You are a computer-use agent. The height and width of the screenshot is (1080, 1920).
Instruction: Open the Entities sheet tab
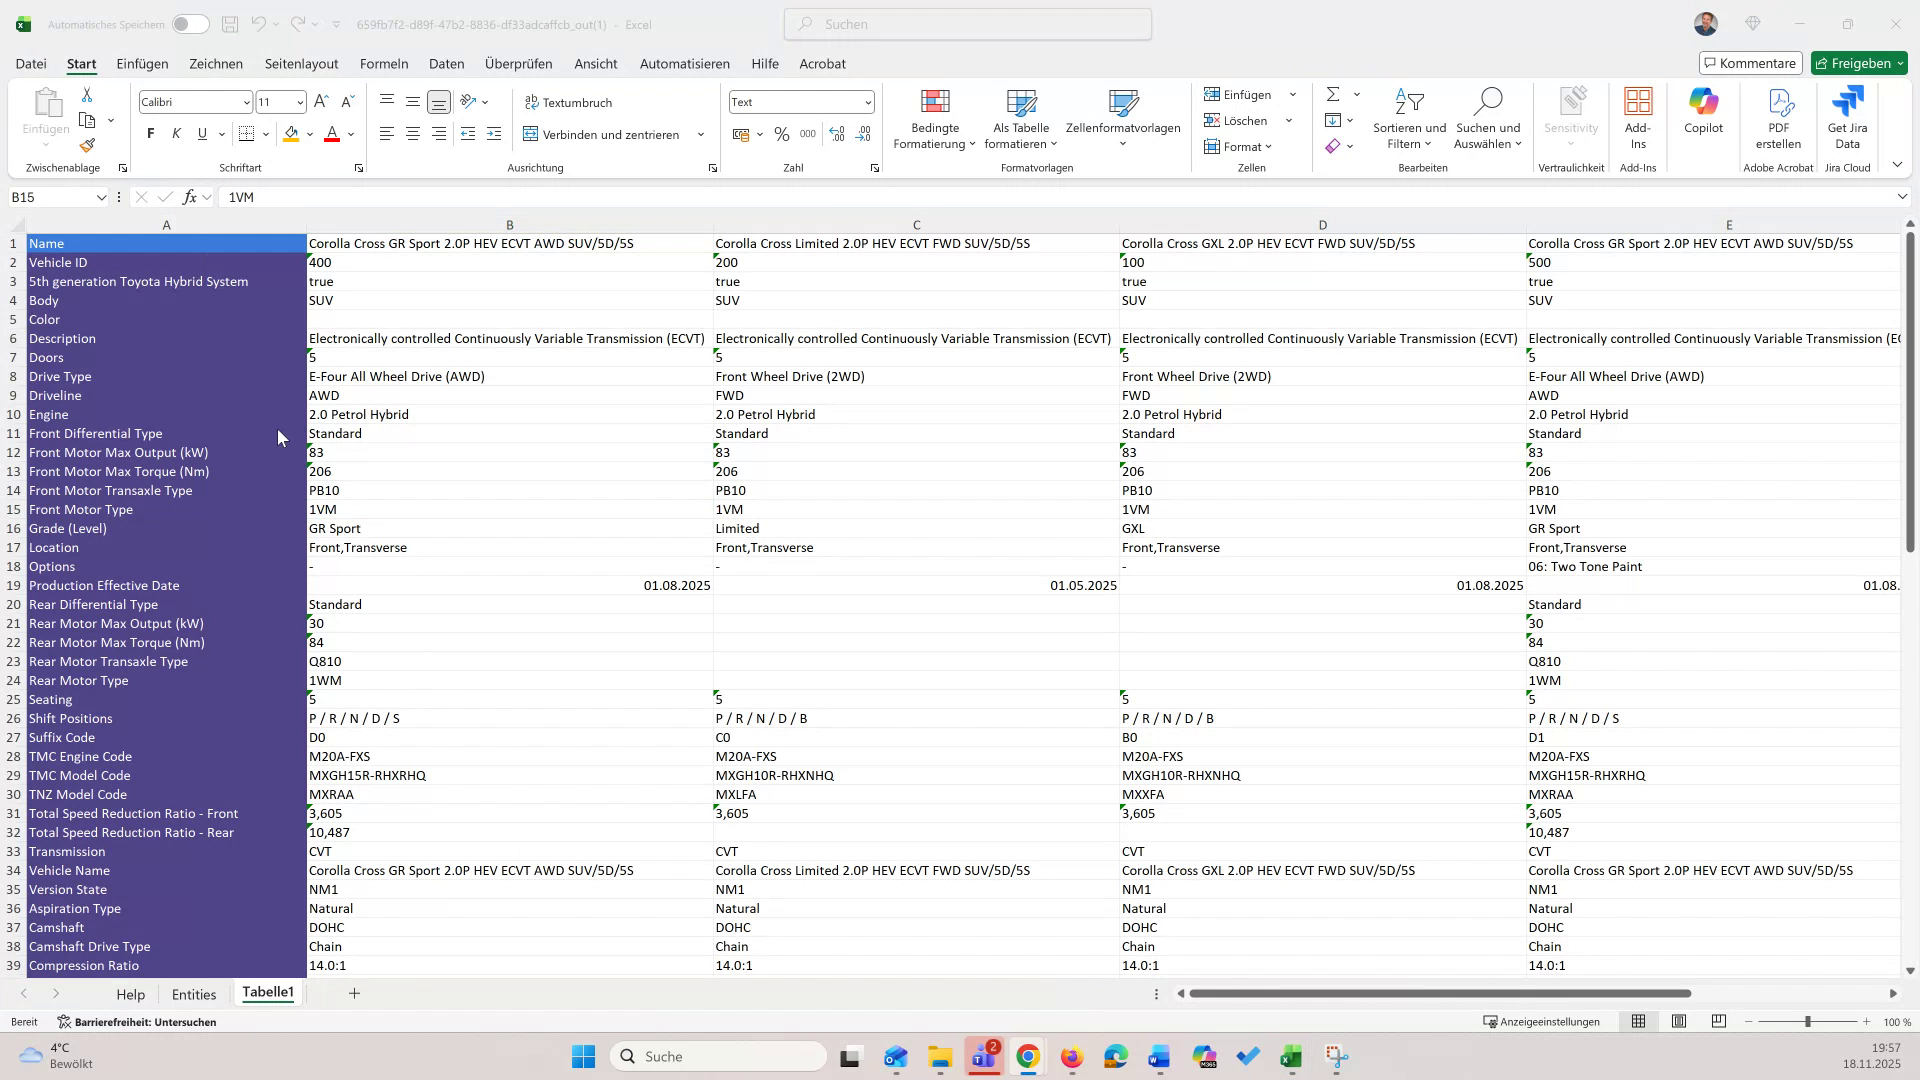coord(194,994)
